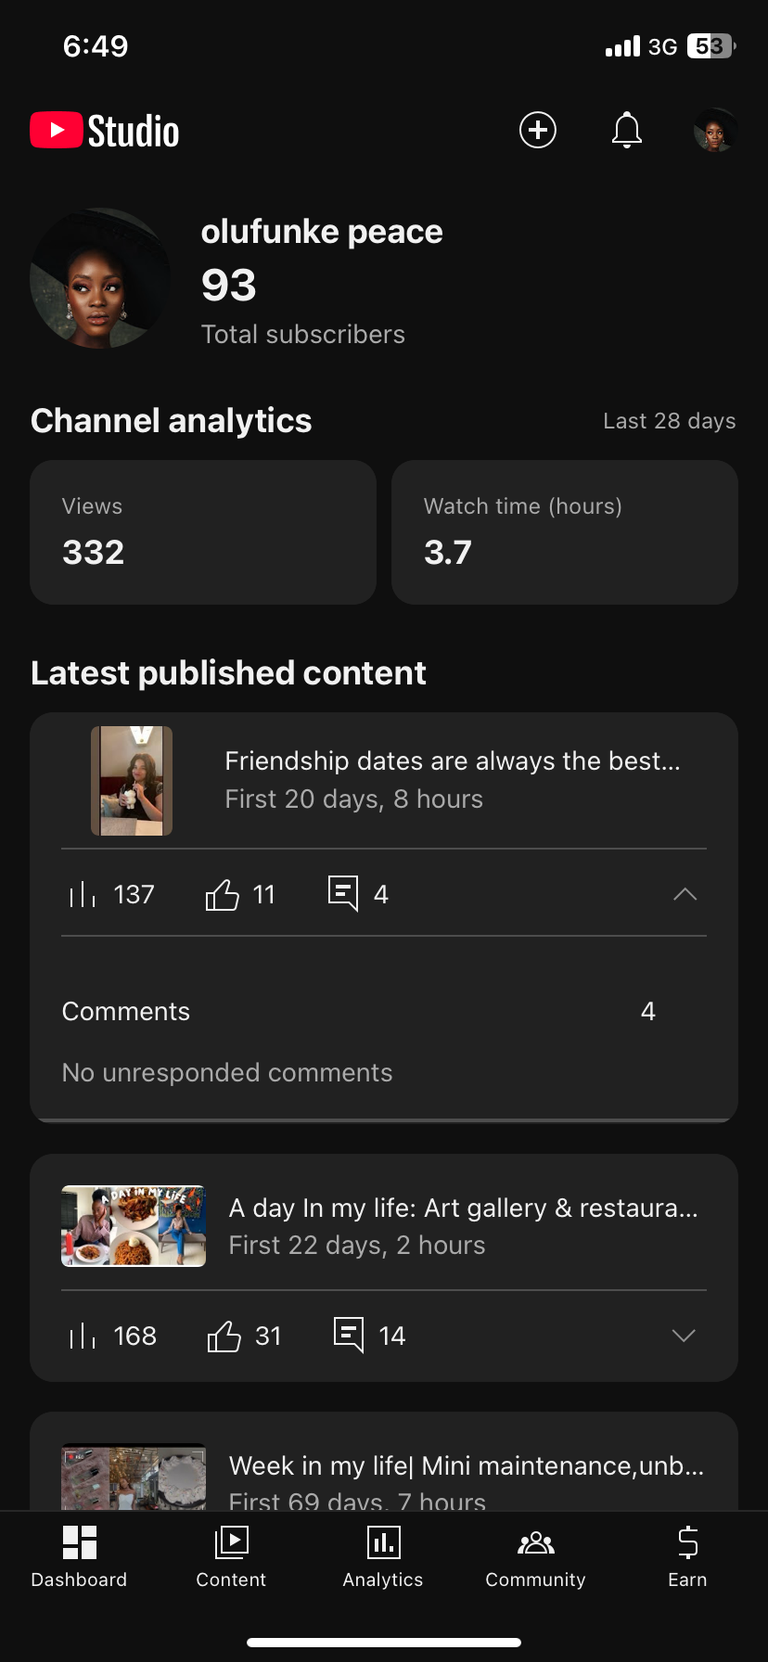Tap the large olufunke peace channel picture
This screenshot has width=768, height=1662.
pyautogui.click(x=100, y=279)
